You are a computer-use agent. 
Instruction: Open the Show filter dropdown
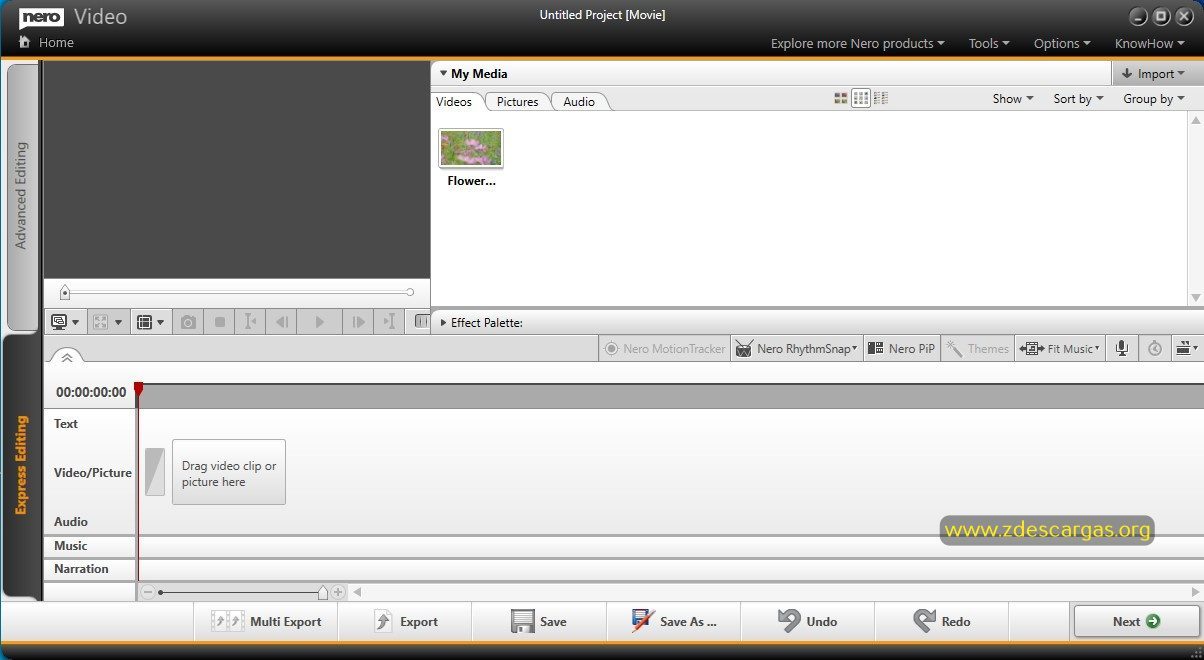[1012, 98]
